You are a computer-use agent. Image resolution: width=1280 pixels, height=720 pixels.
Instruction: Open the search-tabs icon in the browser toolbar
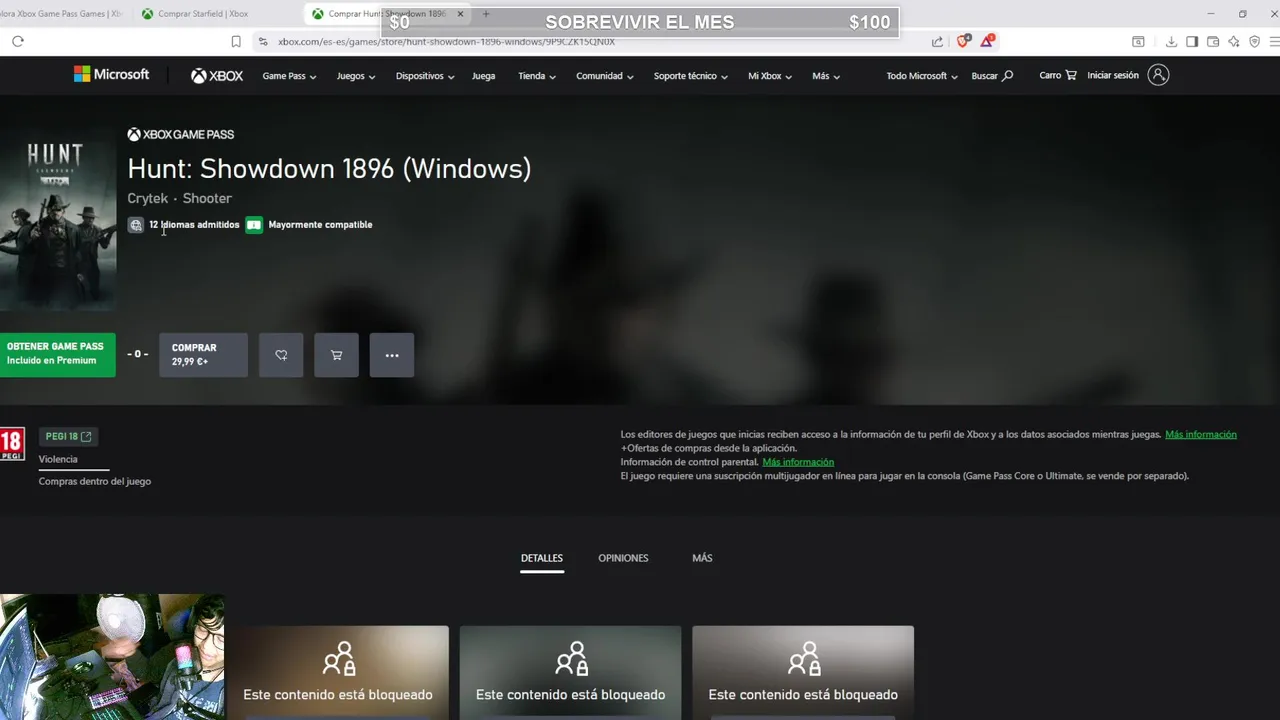pos(1138,41)
